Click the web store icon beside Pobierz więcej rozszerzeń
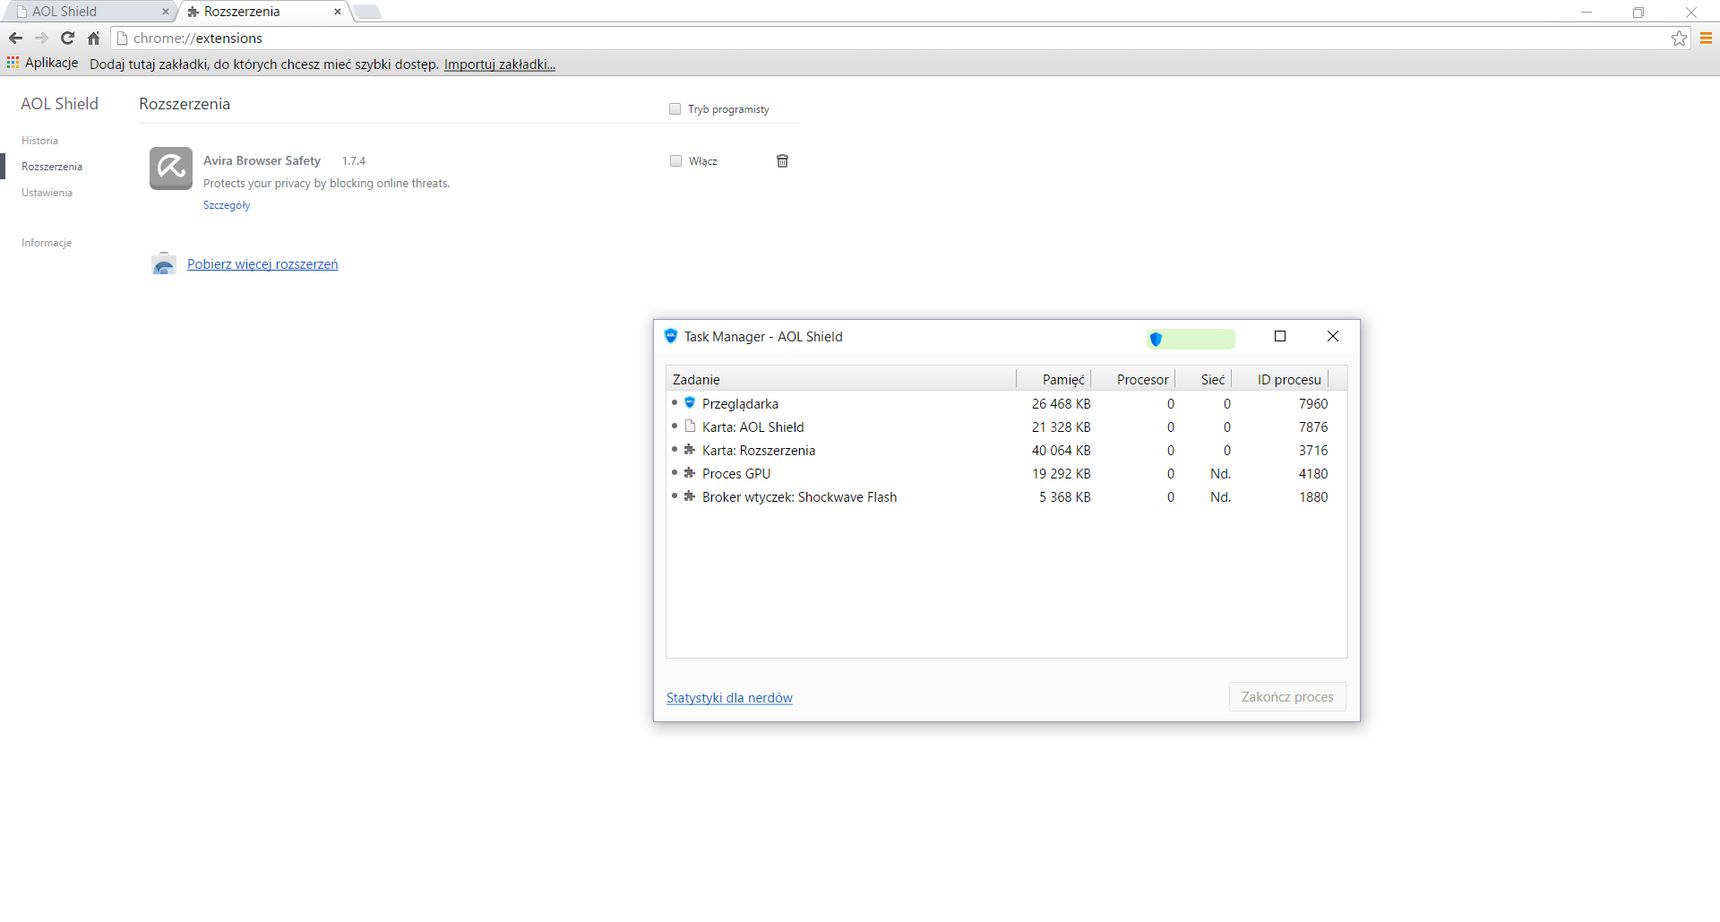The height and width of the screenshot is (922, 1720). coord(164,264)
